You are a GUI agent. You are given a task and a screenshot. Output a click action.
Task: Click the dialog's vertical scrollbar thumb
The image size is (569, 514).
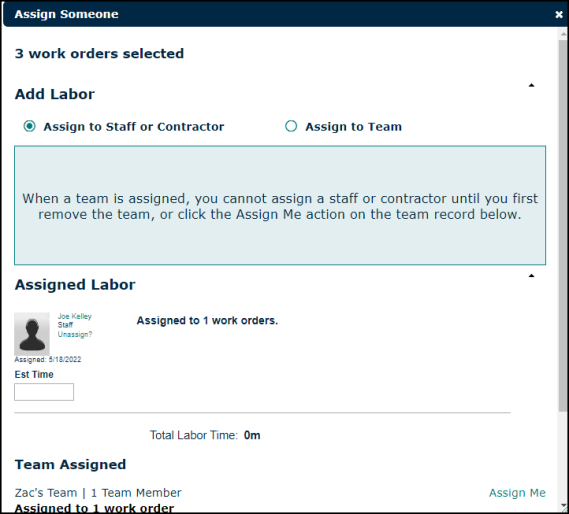click(x=563, y=225)
